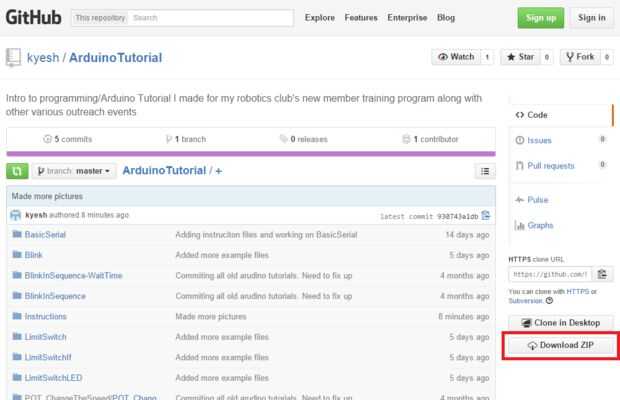Focus the Search input field

click(x=211, y=18)
